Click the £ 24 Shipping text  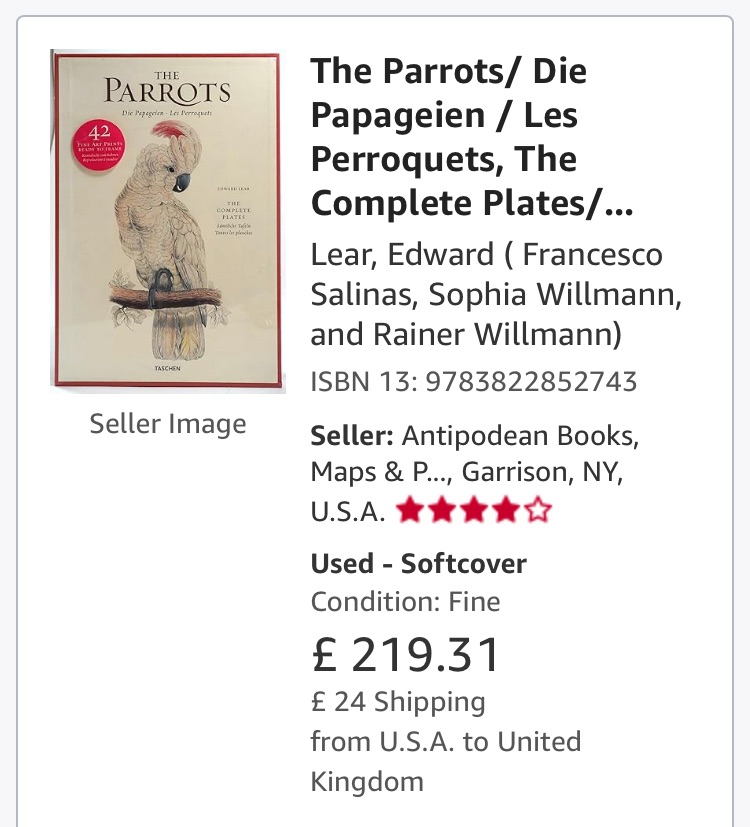[398, 701]
